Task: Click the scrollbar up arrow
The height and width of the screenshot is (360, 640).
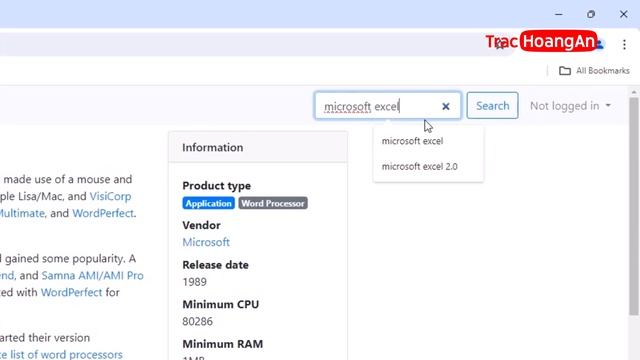Action: coord(633,93)
